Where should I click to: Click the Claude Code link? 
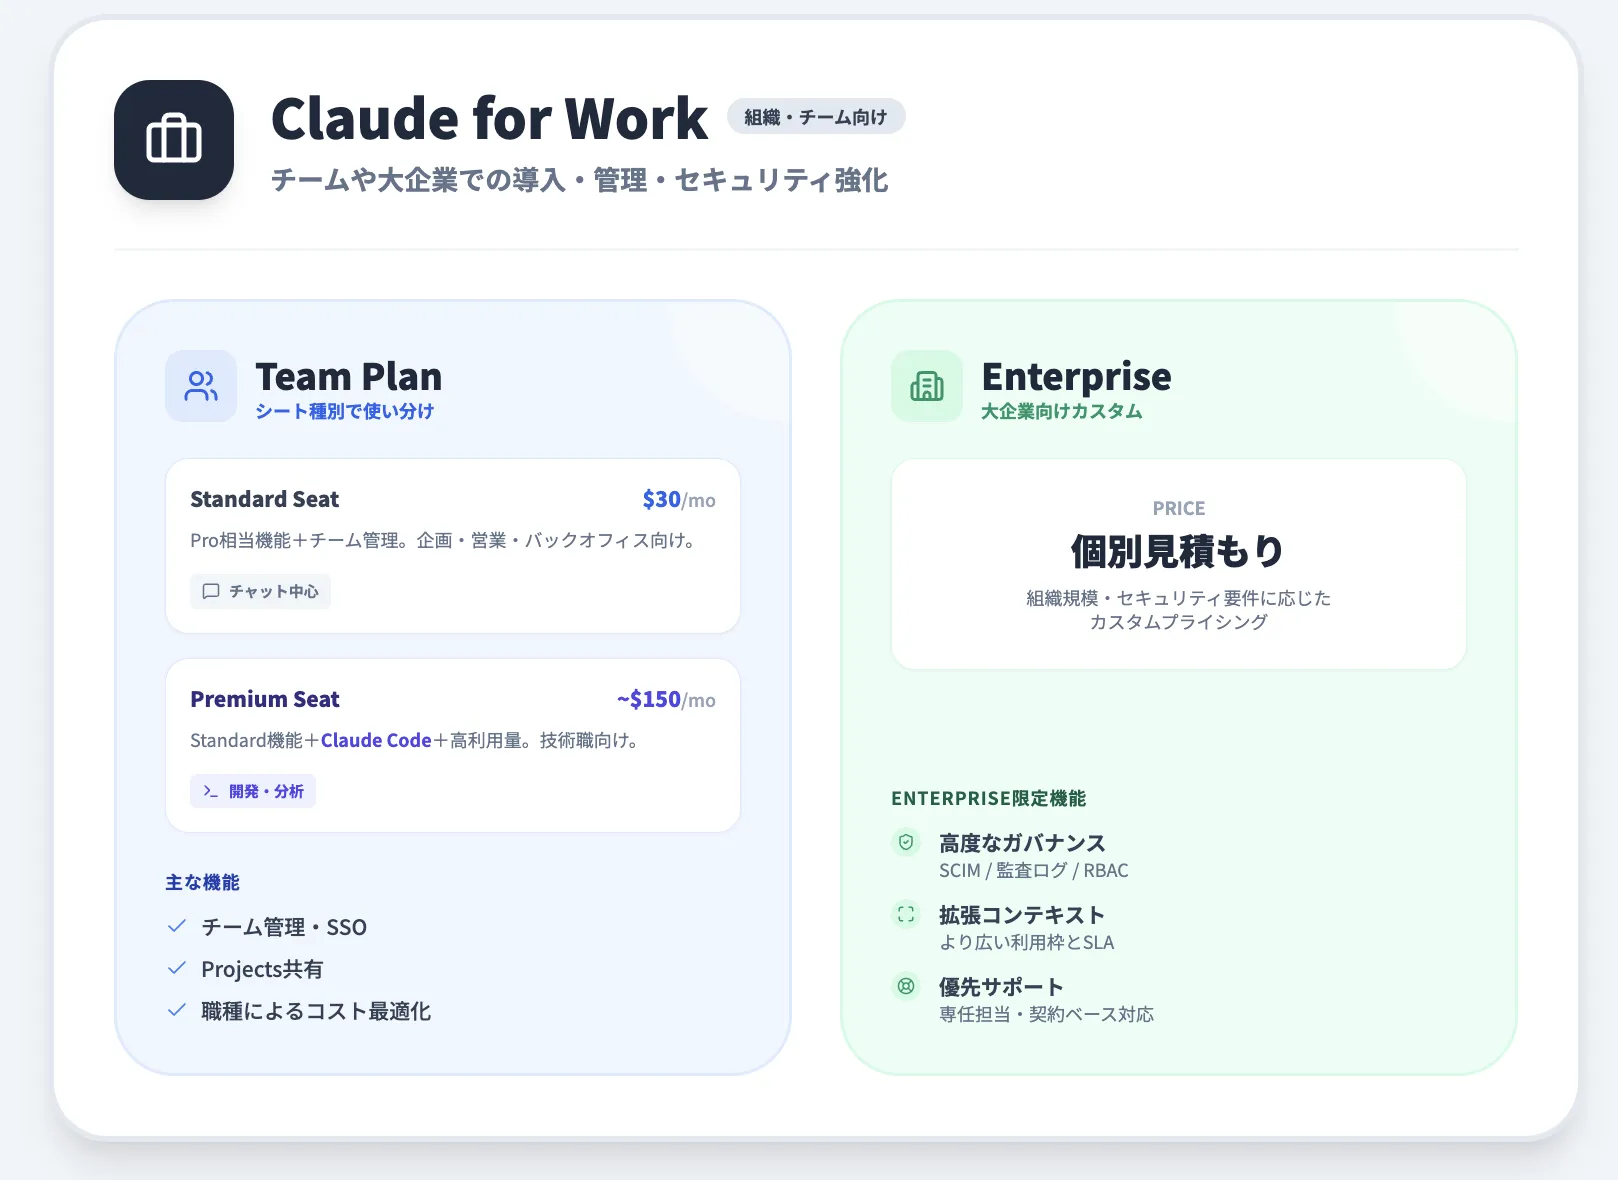[x=376, y=740]
